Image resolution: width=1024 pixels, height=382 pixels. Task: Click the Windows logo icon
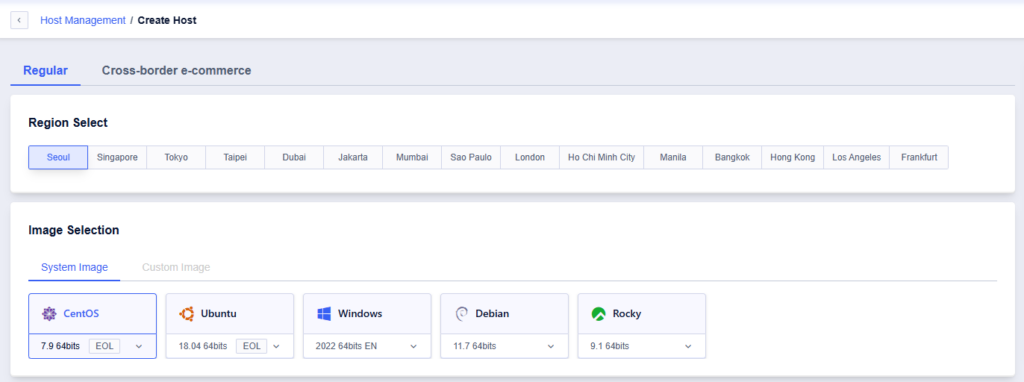pyautogui.click(x=324, y=314)
